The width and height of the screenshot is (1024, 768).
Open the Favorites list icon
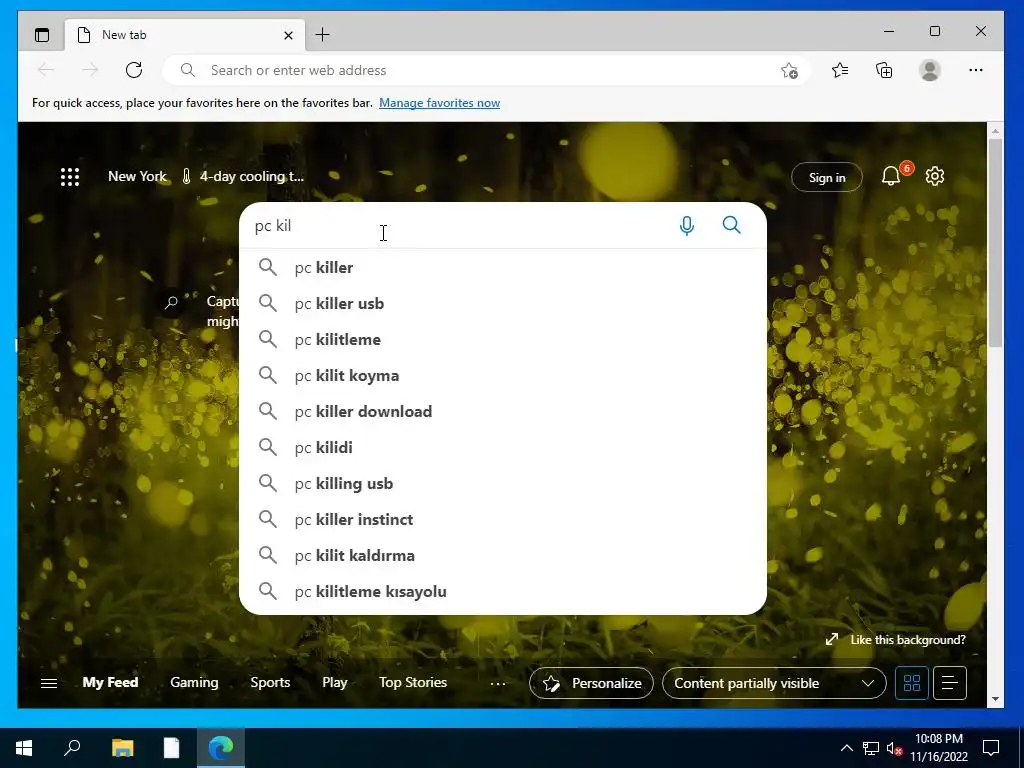[x=840, y=70]
